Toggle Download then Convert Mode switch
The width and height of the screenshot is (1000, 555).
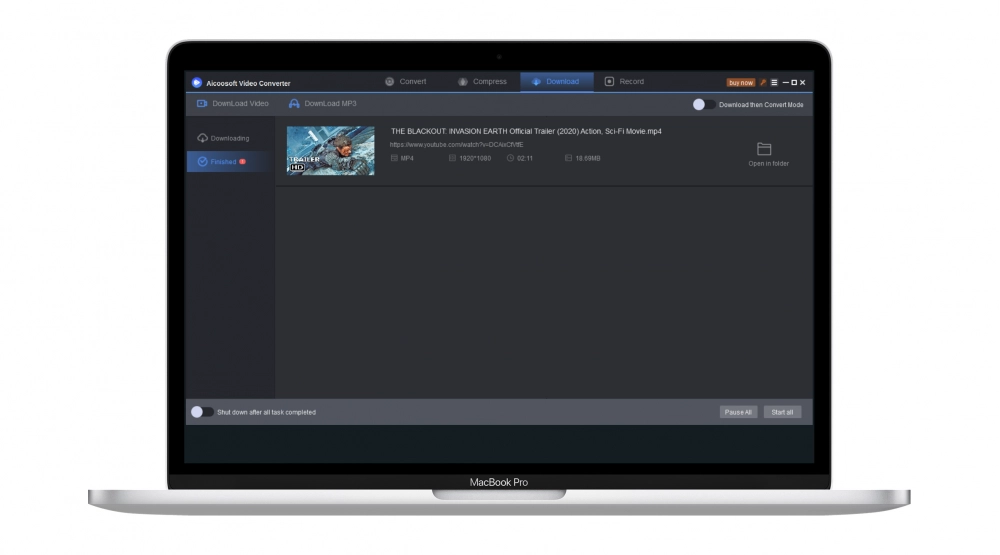click(704, 104)
